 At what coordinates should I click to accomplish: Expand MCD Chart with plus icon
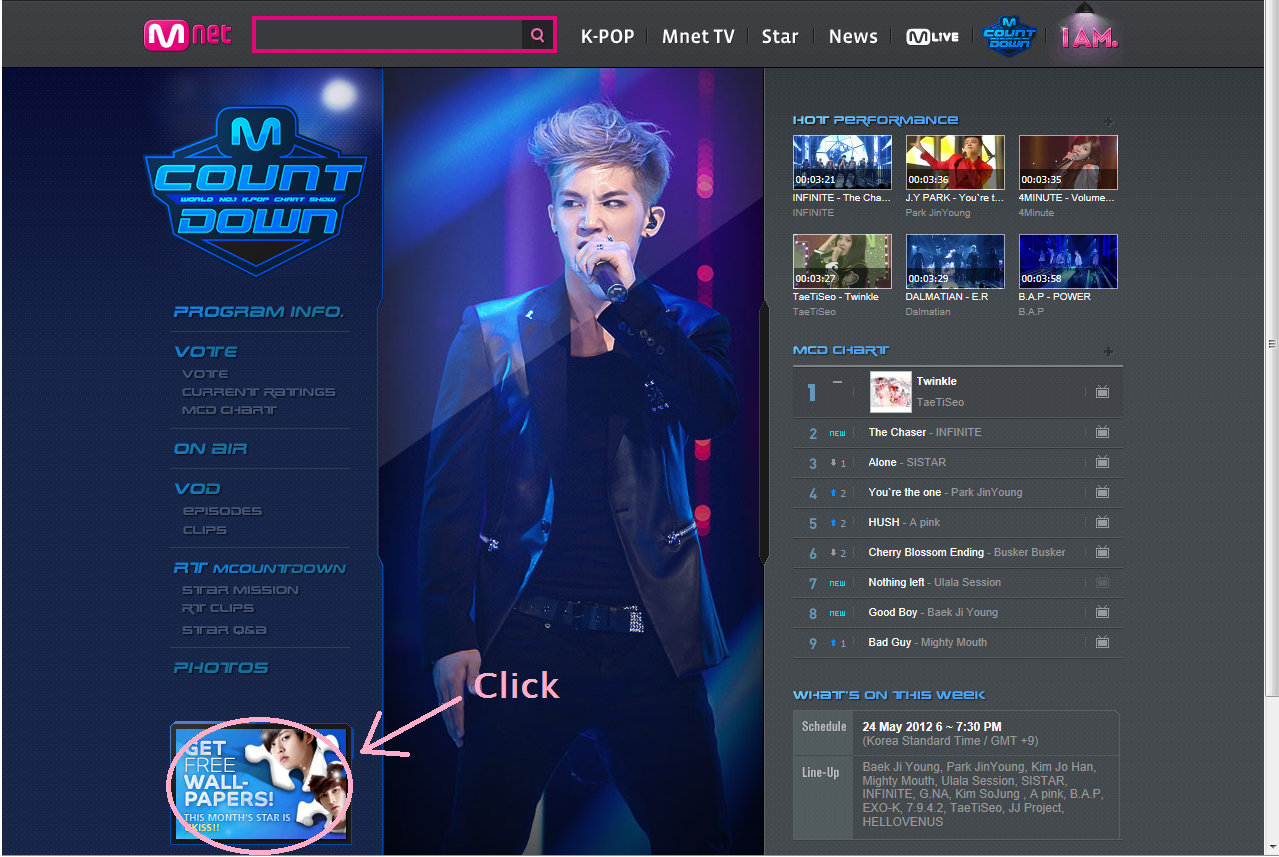(x=1108, y=351)
